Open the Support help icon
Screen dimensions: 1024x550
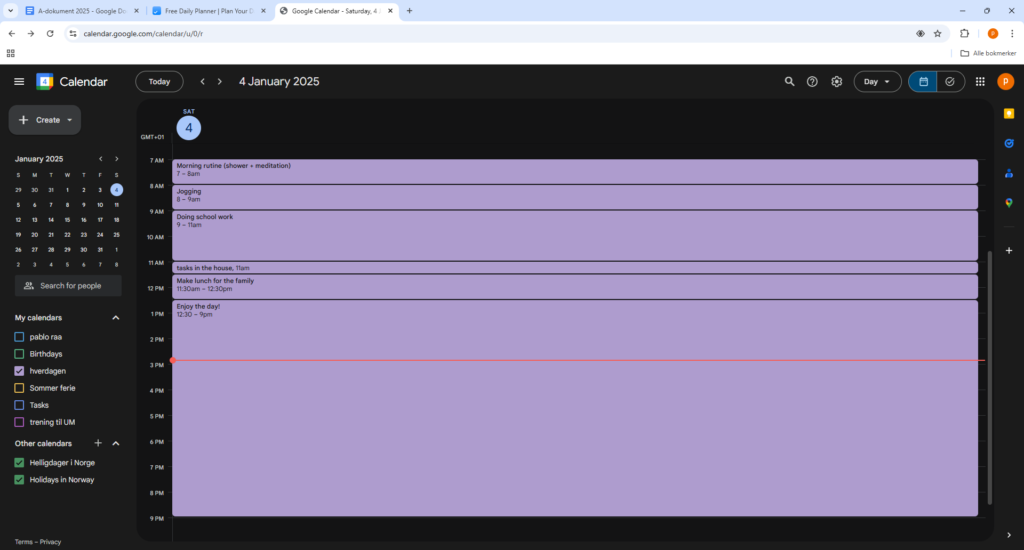click(x=812, y=82)
